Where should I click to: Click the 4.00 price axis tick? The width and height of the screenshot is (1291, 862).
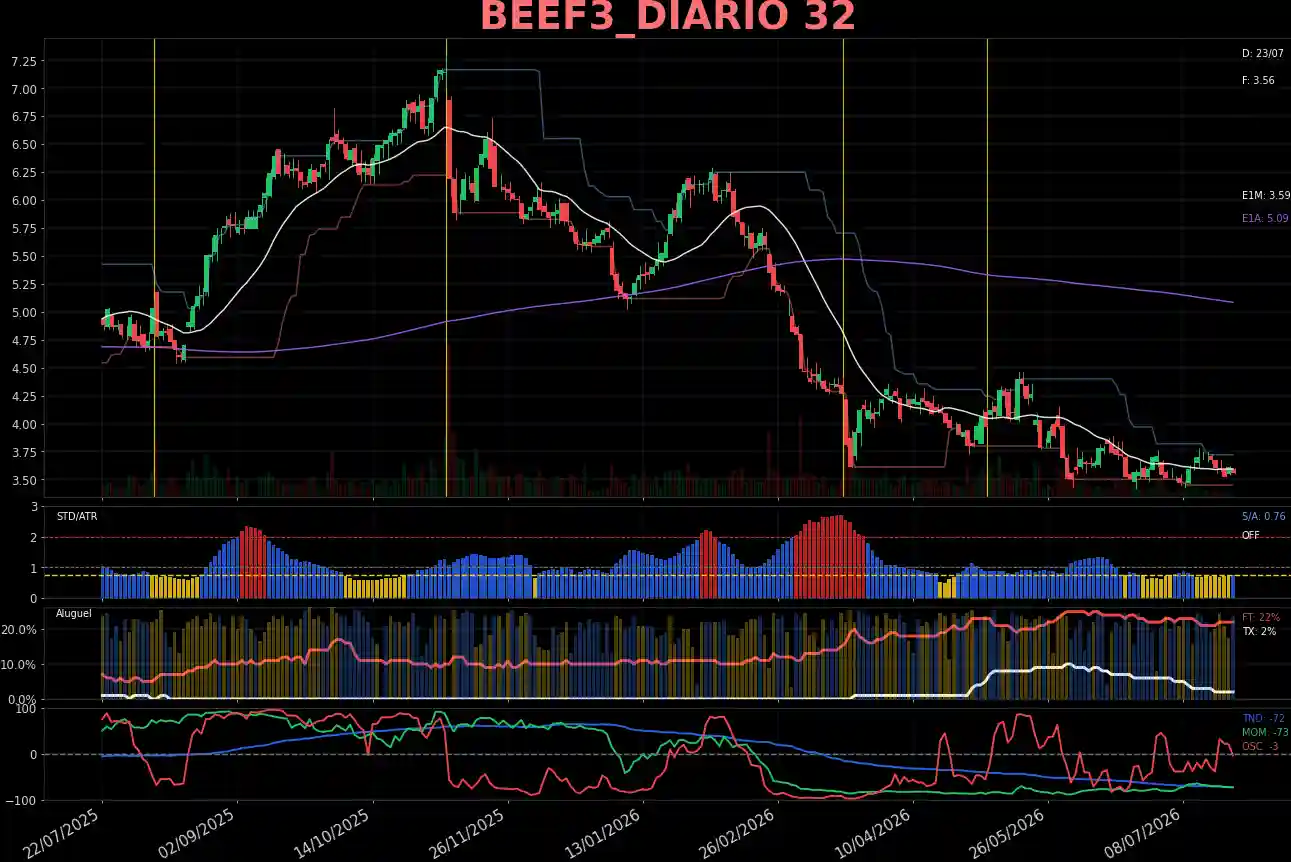24,425
